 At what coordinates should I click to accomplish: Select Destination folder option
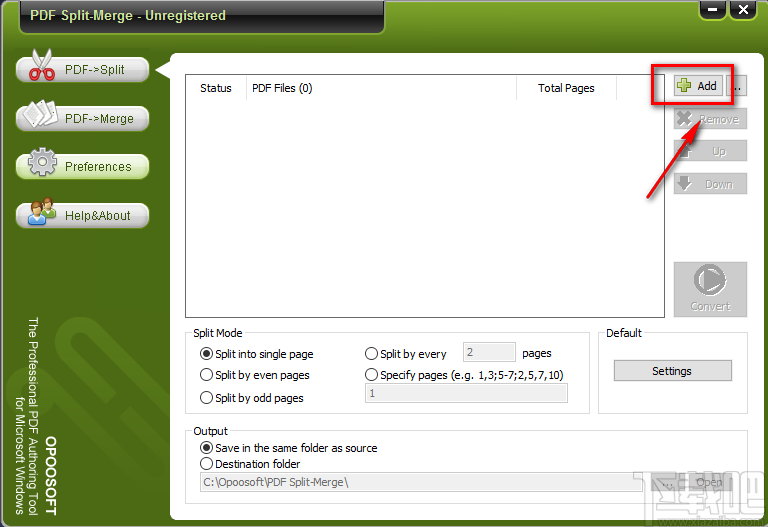click(x=250, y=464)
